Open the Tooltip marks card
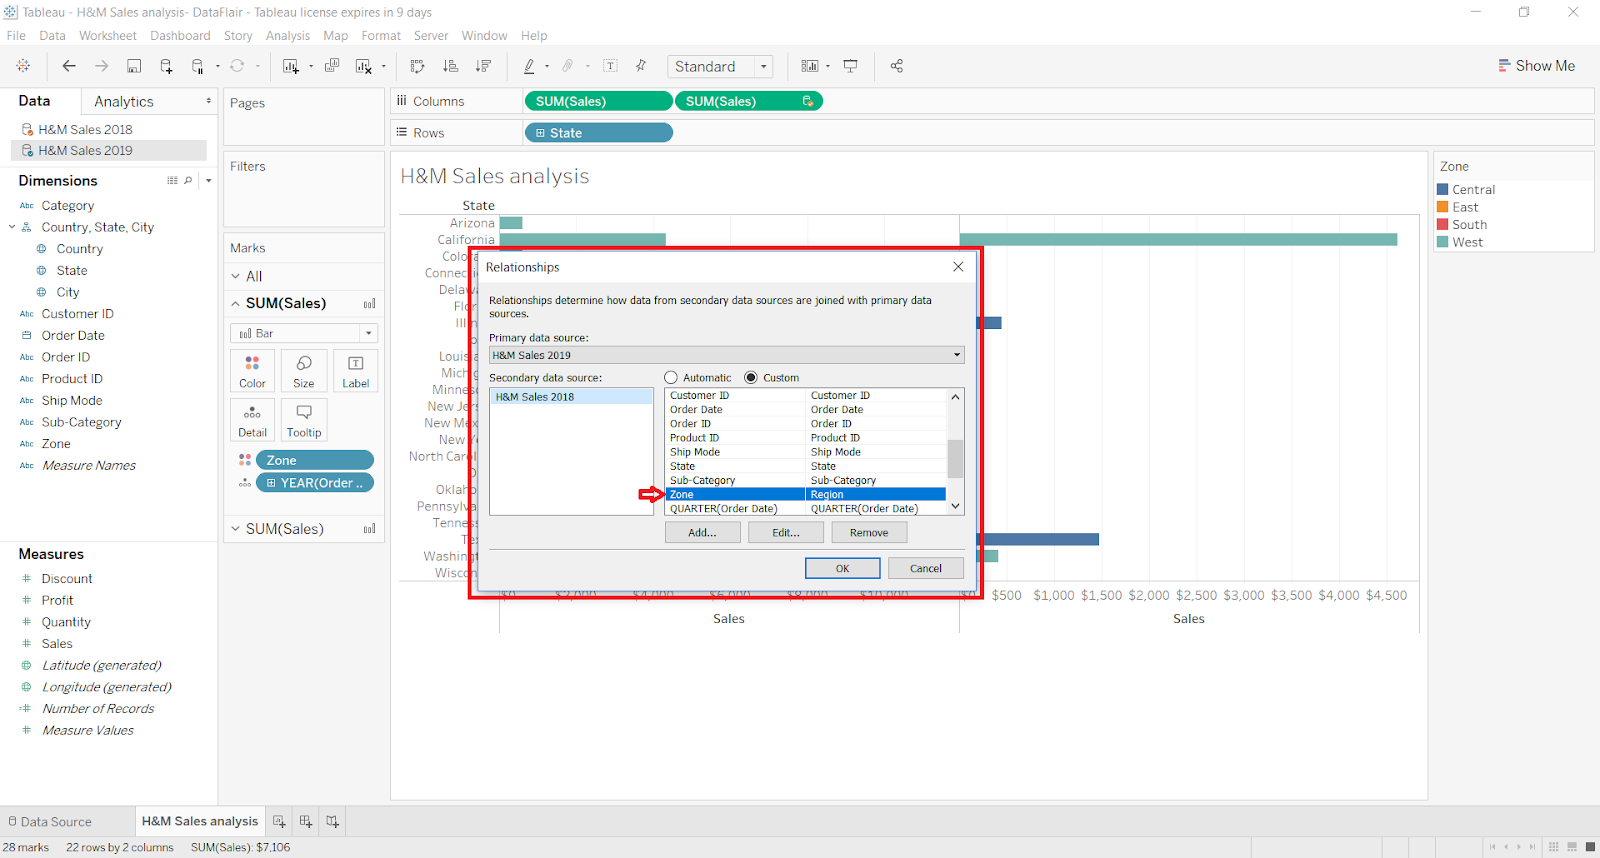 pos(304,420)
